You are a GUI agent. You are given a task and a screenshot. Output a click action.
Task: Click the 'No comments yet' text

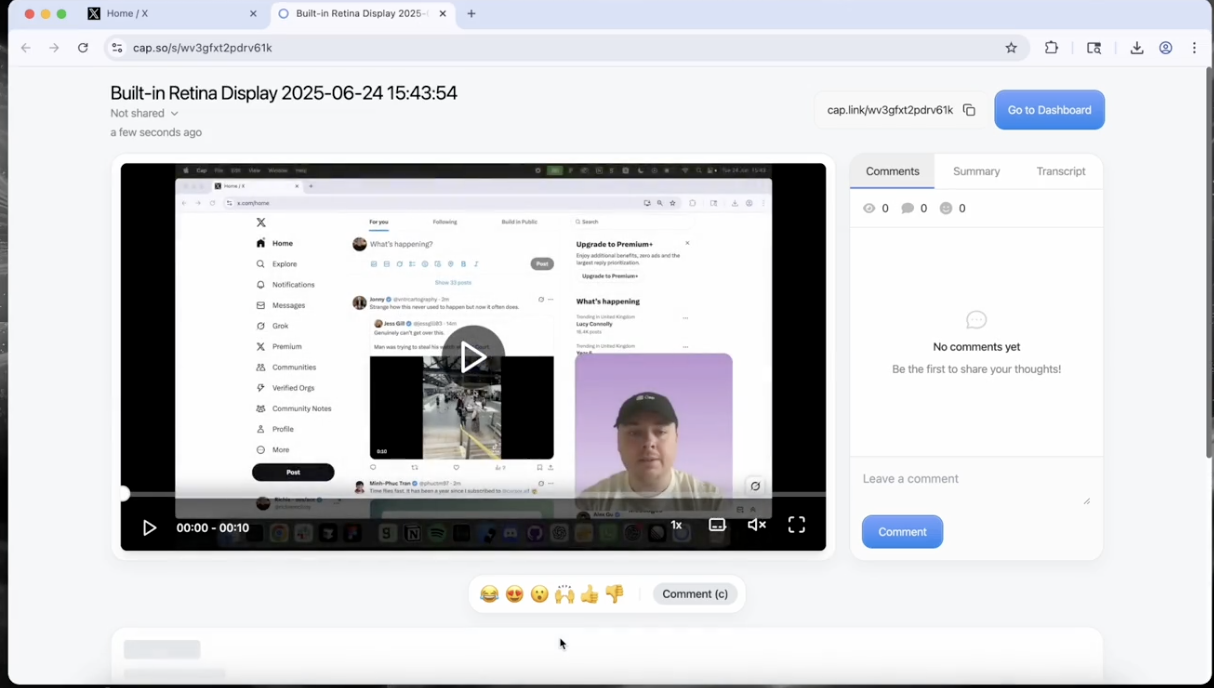pyautogui.click(x=976, y=347)
